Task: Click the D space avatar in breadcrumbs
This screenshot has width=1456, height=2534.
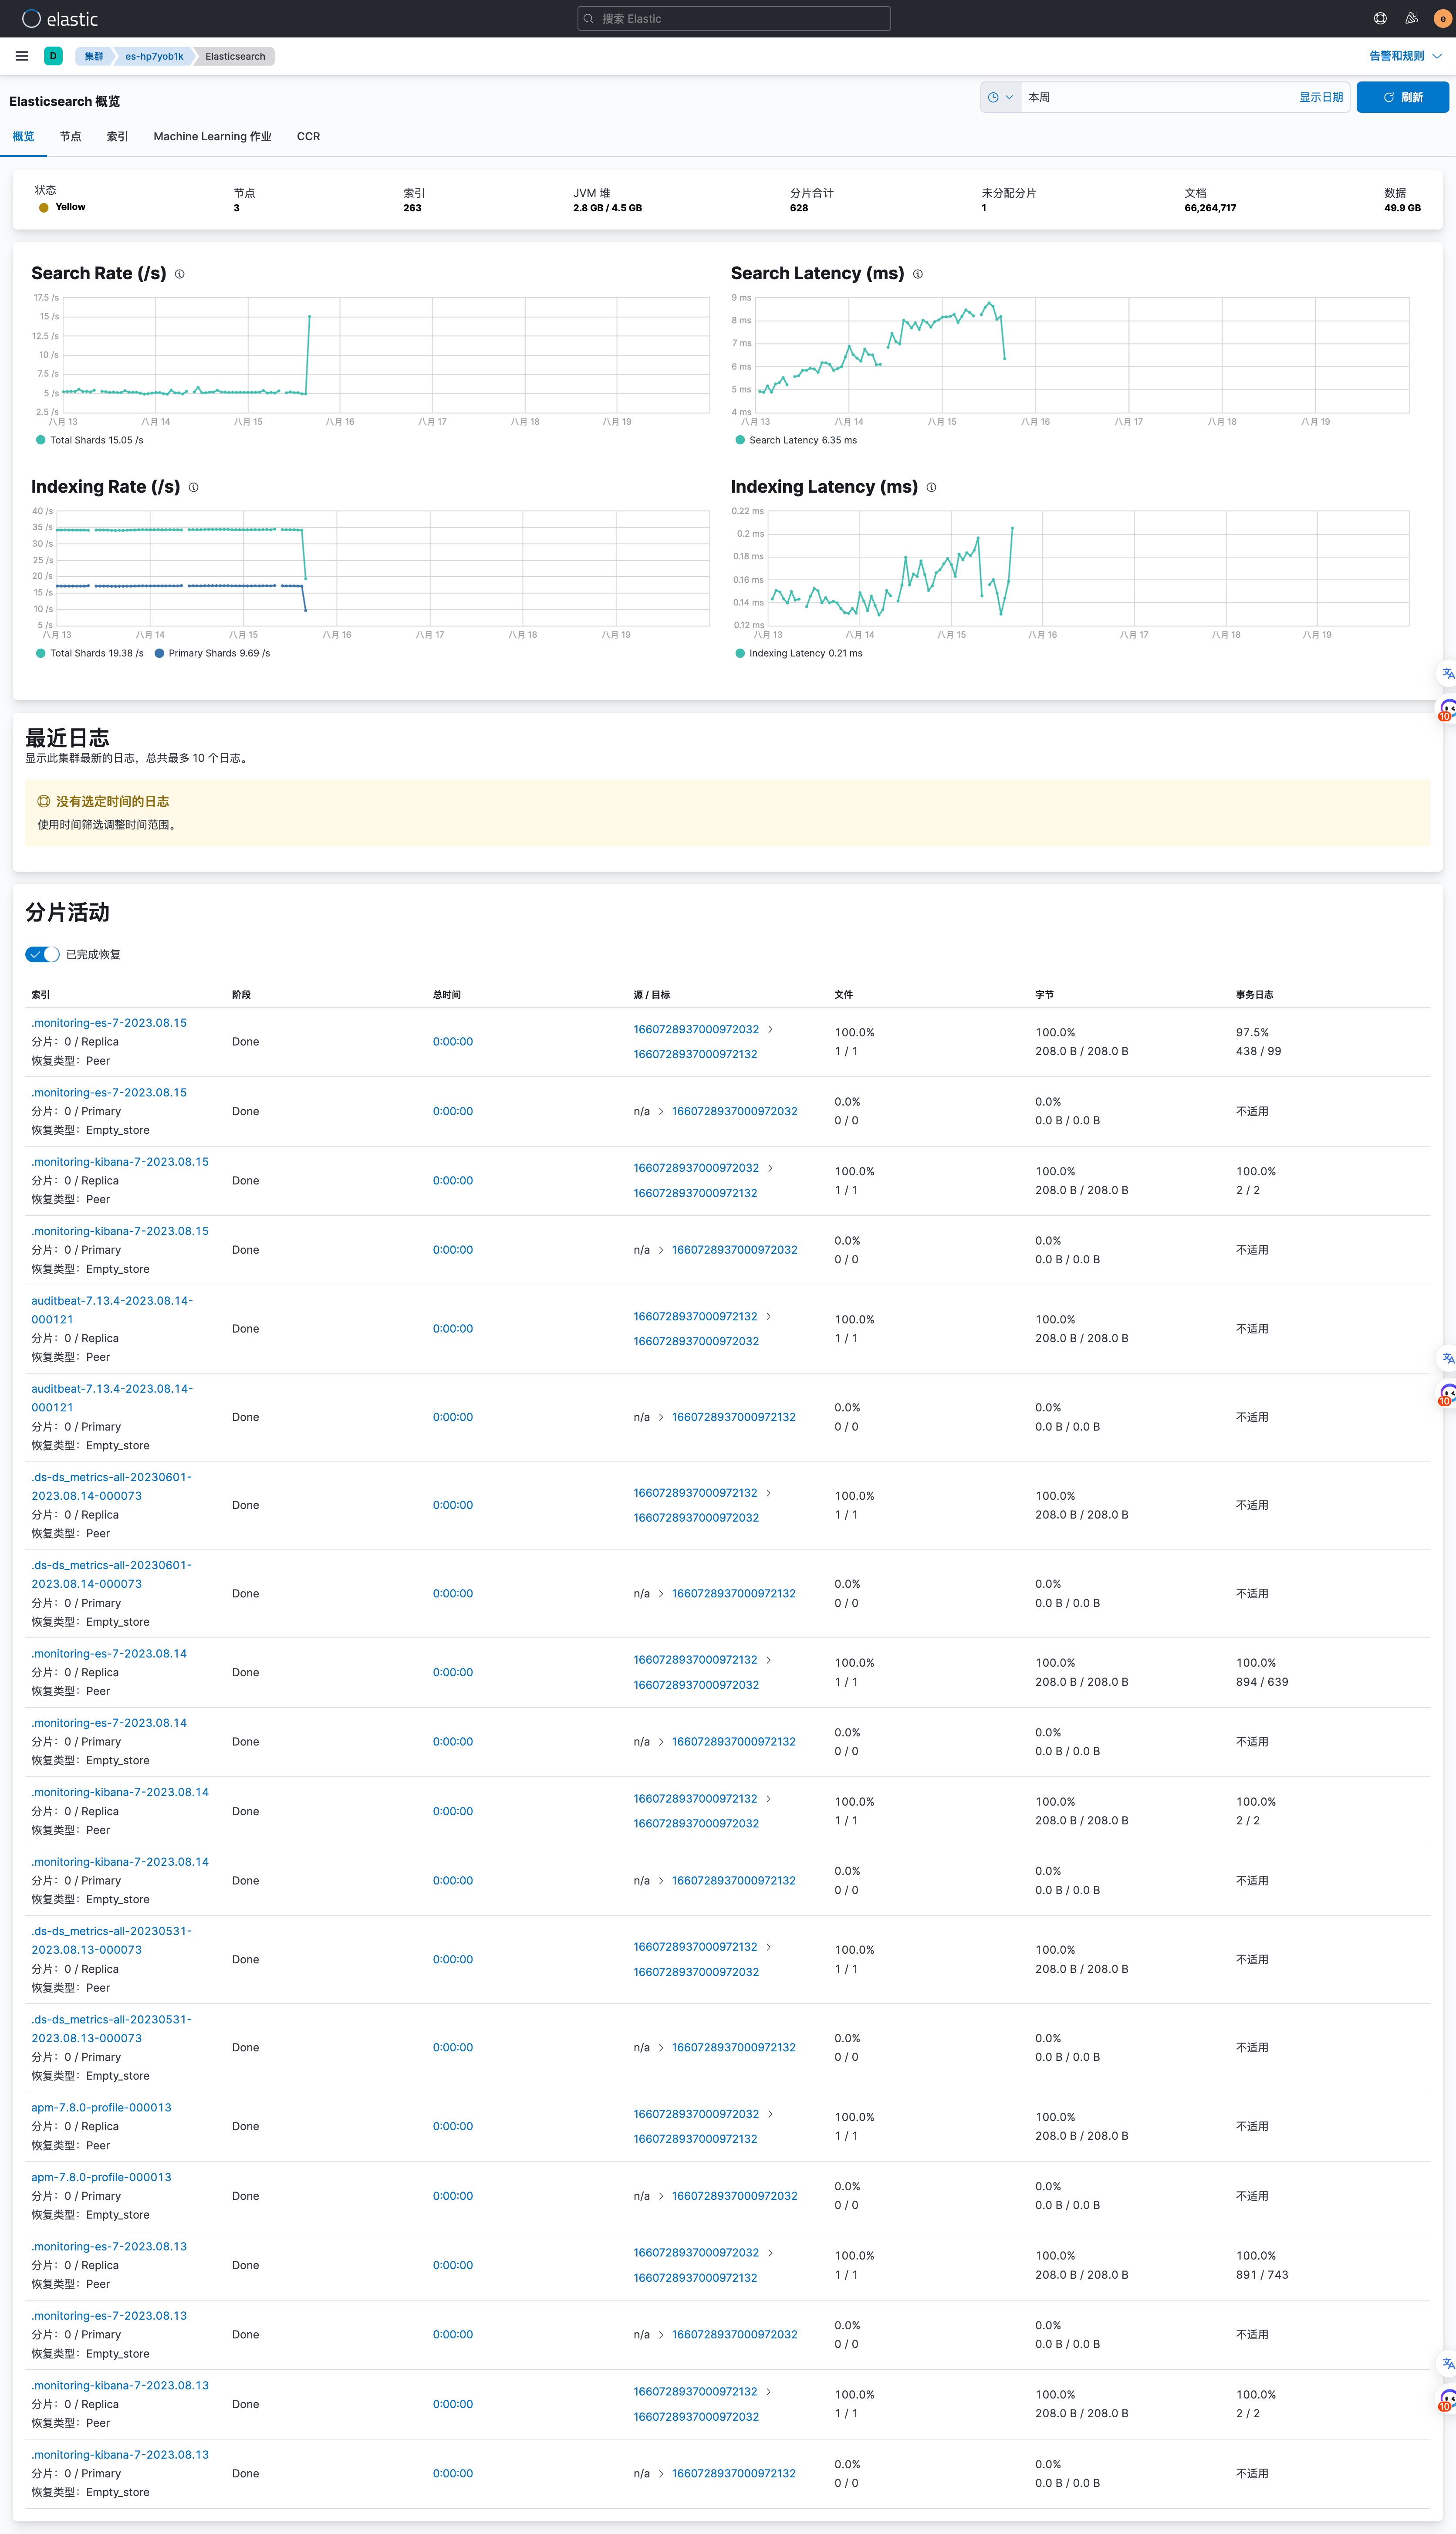Action: pos(53,56)
